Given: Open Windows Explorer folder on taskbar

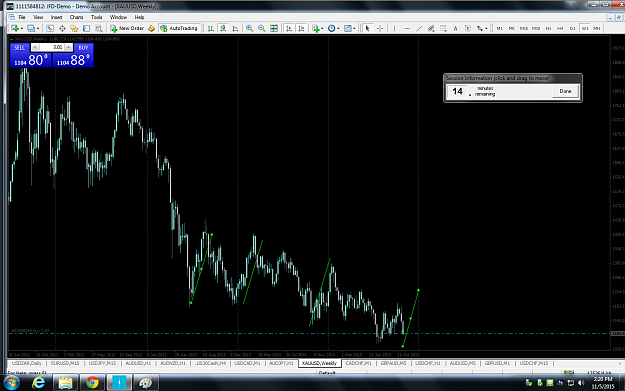Looking at the screenshot, I should click(x=65, y=382).
